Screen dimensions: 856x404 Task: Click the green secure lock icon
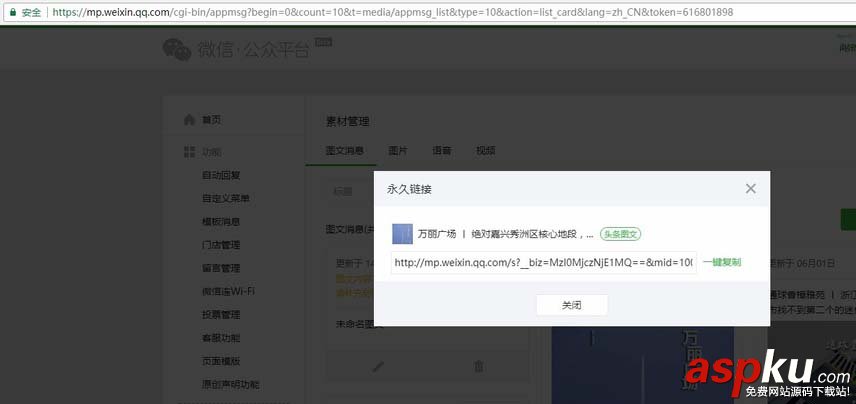tap(13, 12)
